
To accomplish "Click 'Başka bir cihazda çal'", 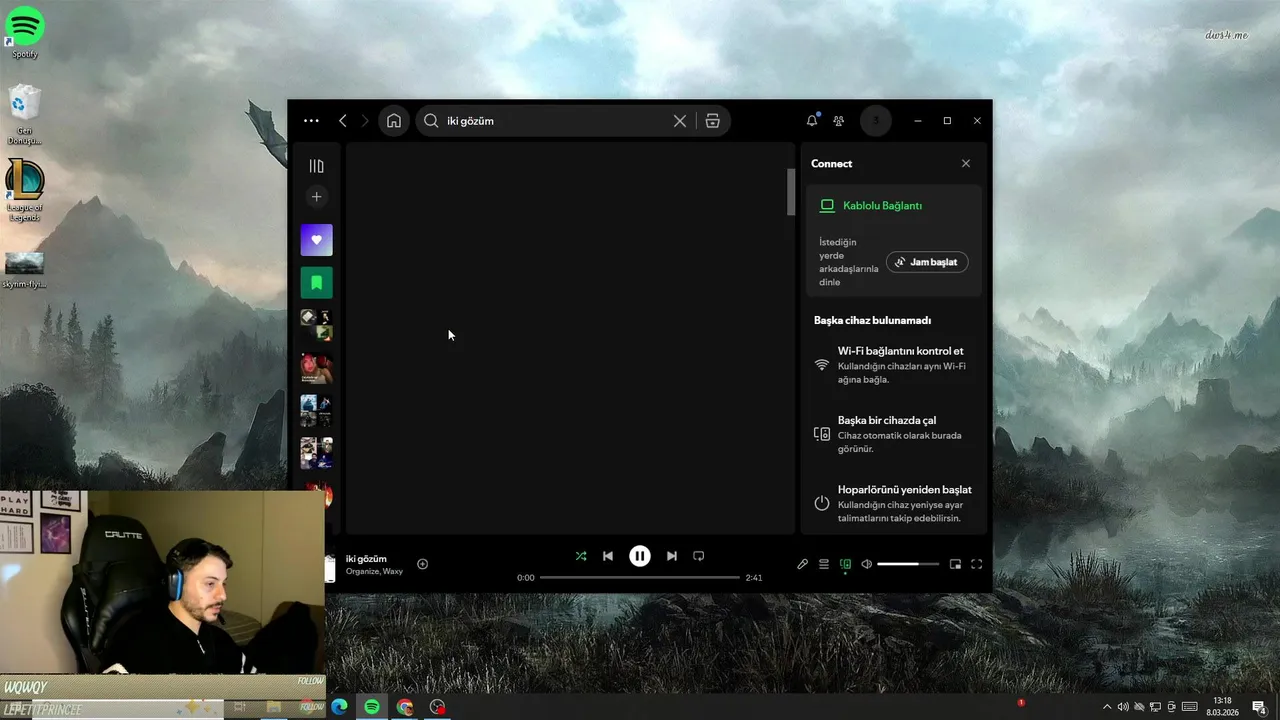I will (887, 420).
